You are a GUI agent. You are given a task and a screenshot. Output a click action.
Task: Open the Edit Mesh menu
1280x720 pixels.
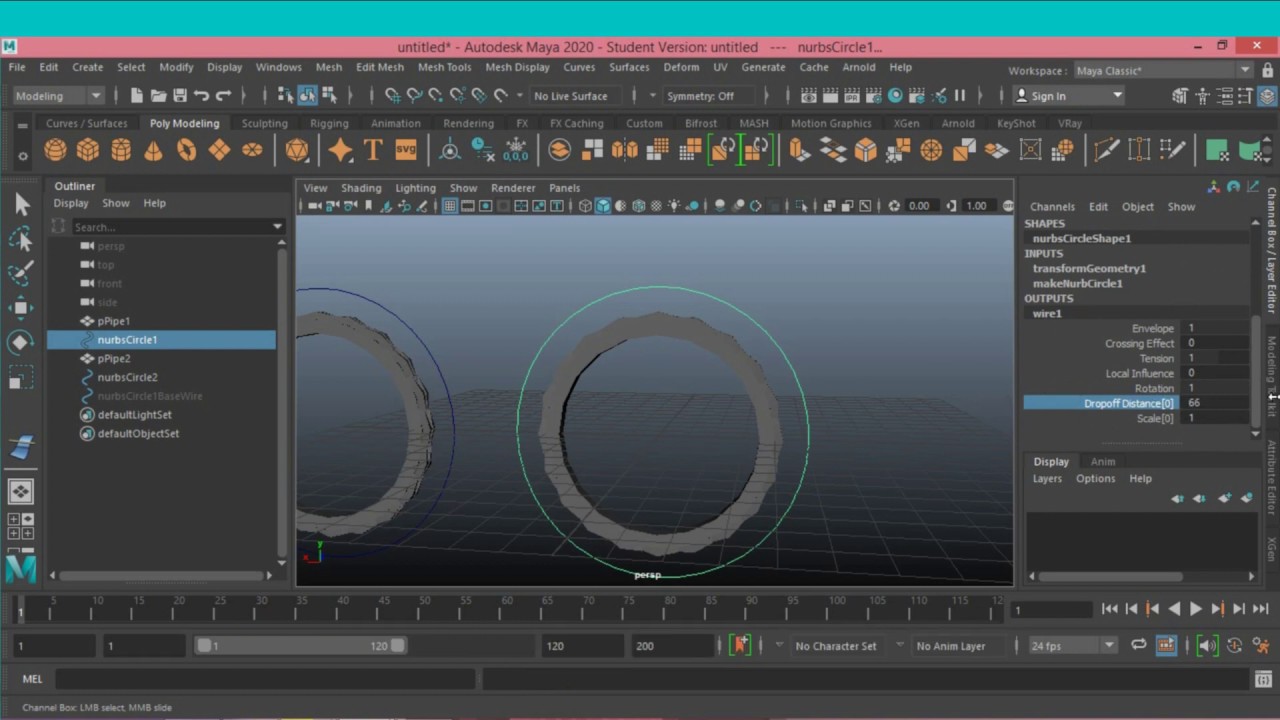point(380,67)
